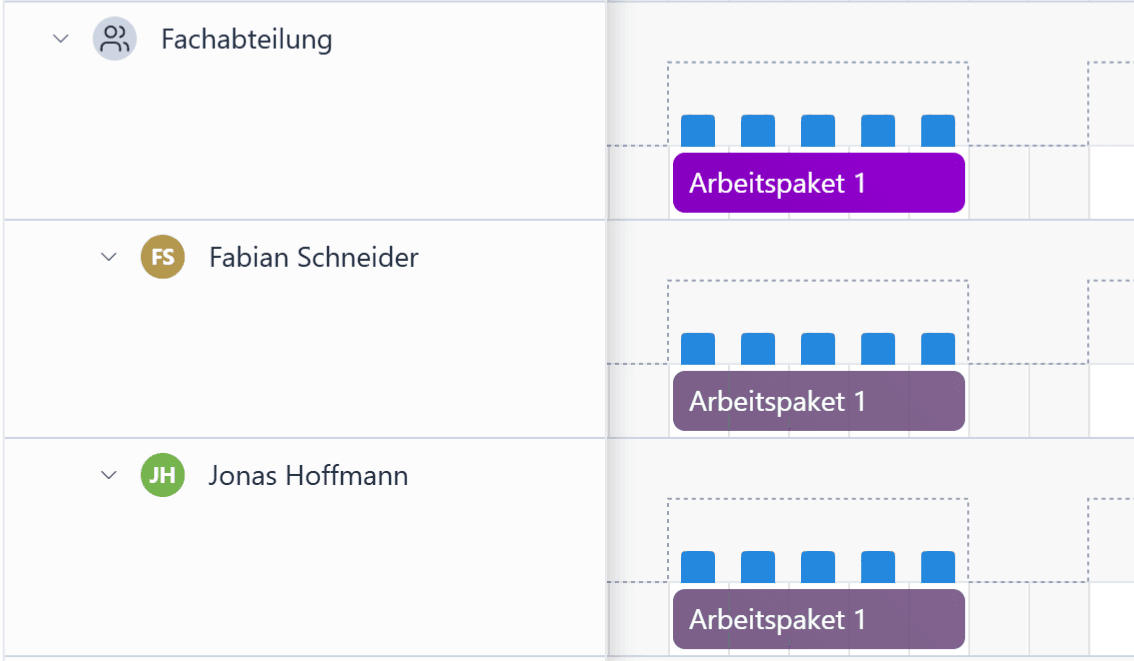1134x661 pixels.
Task: Open Jonas Hoffmann's Arbeitspaket 1 bar
Action: click(818, 619)
